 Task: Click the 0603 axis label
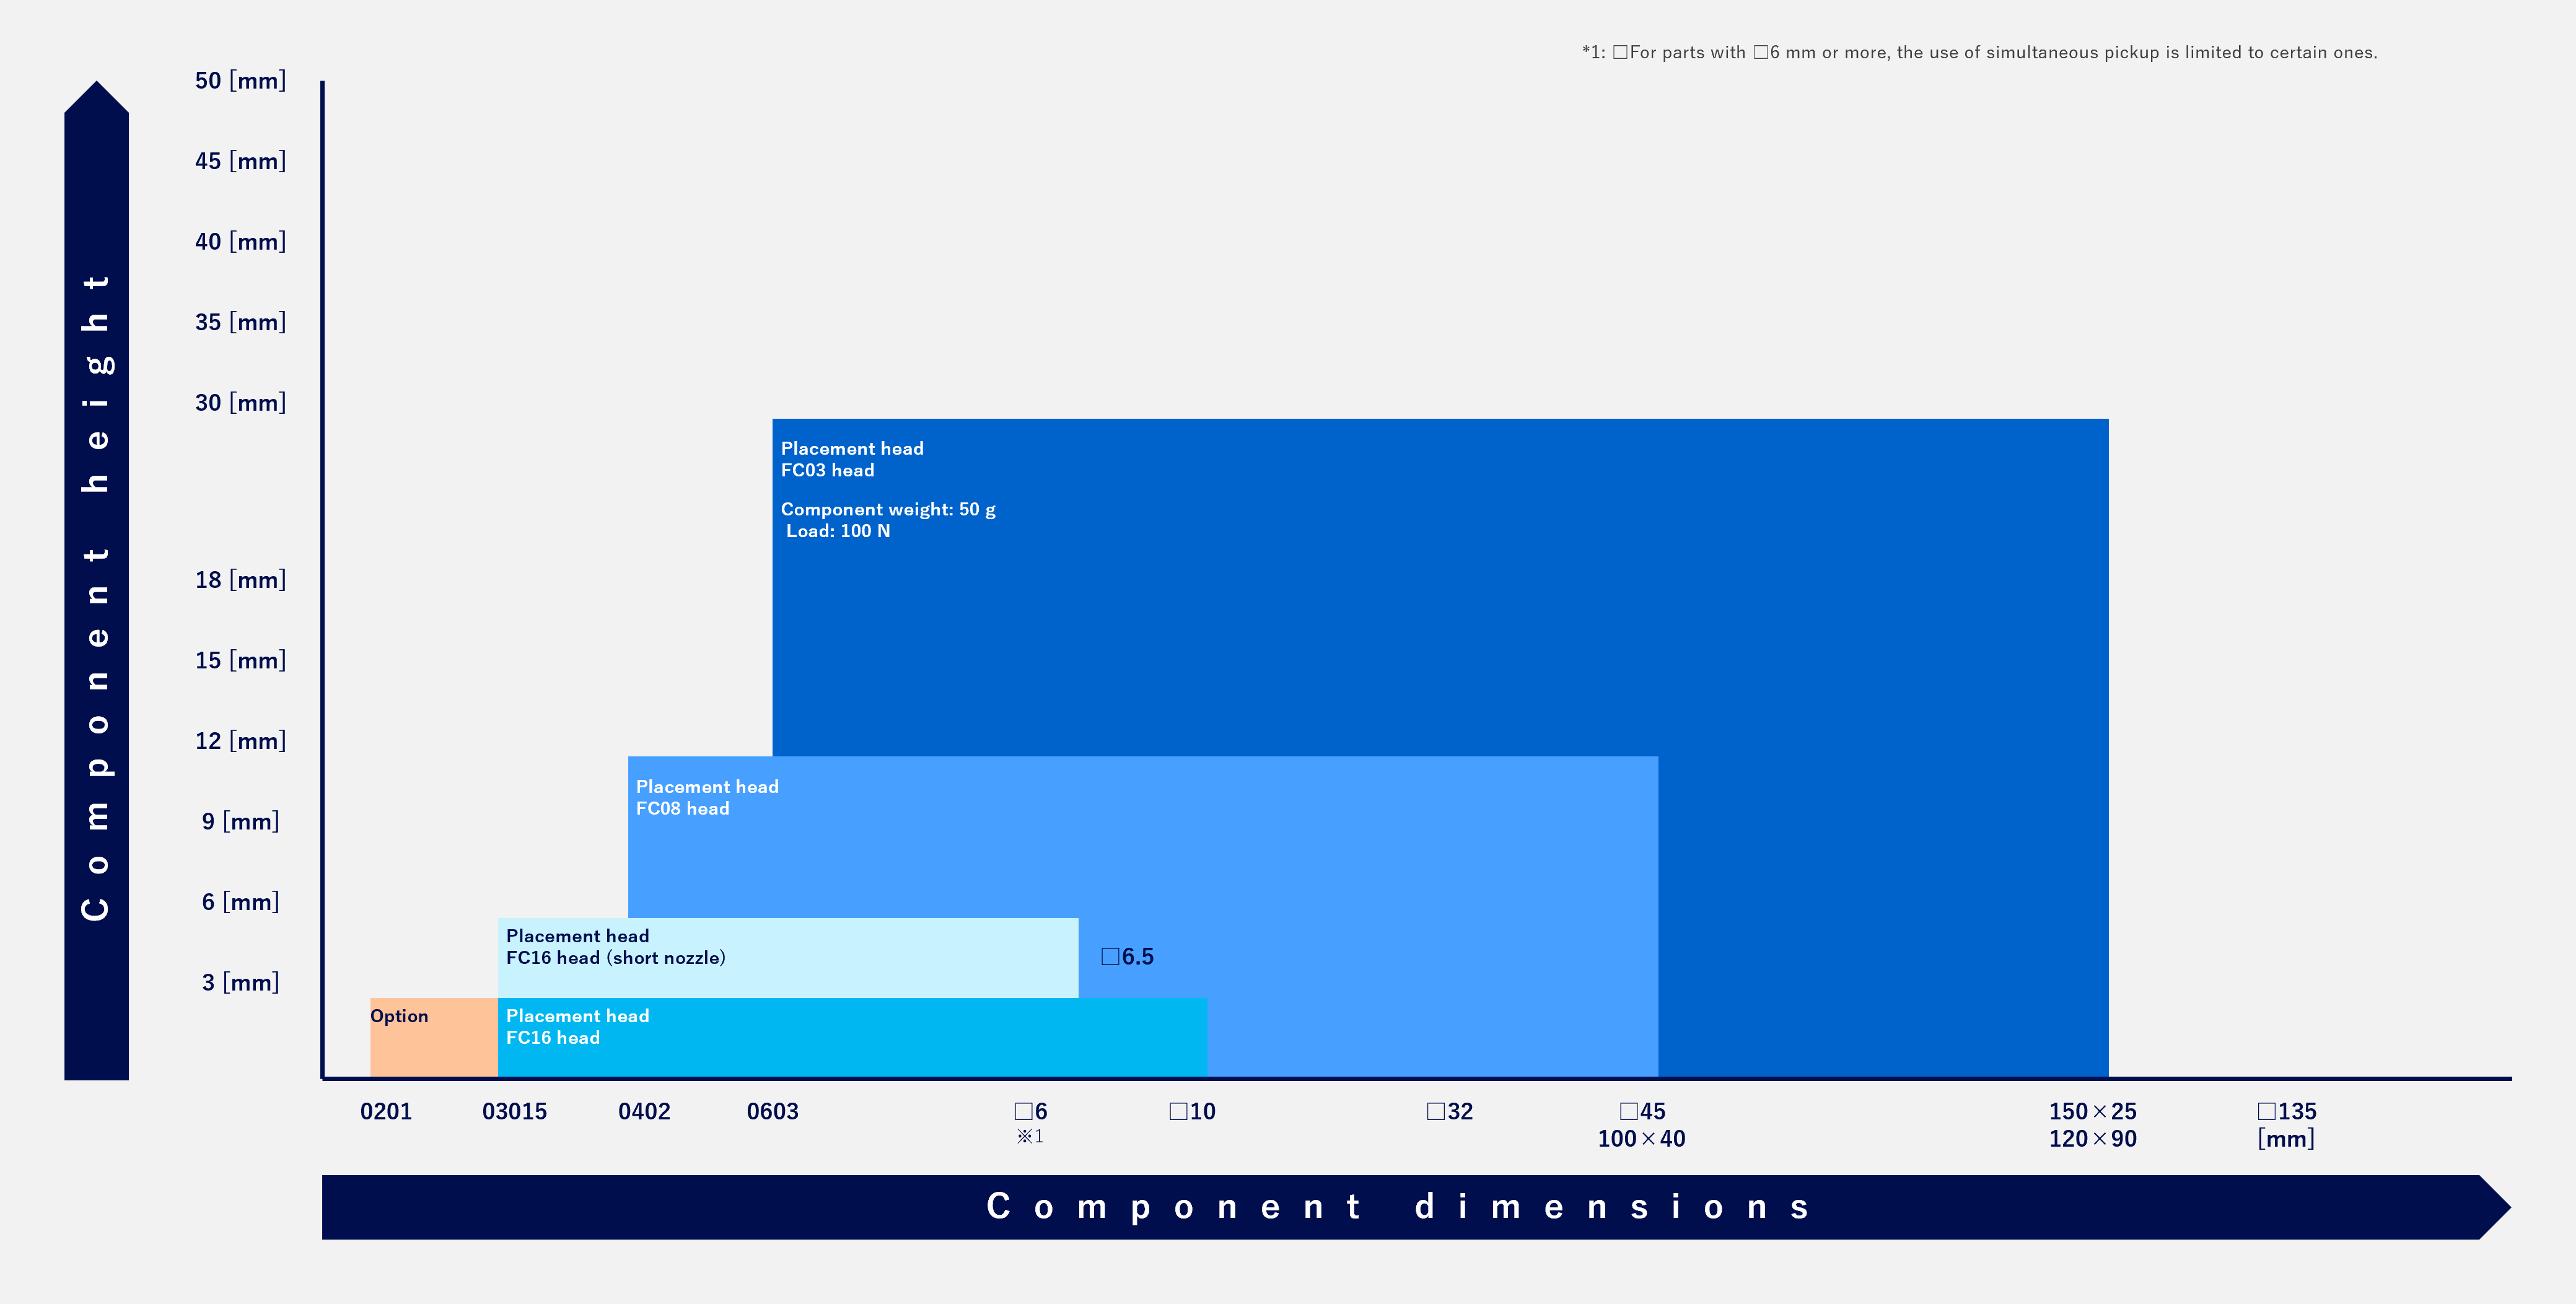772,1112
